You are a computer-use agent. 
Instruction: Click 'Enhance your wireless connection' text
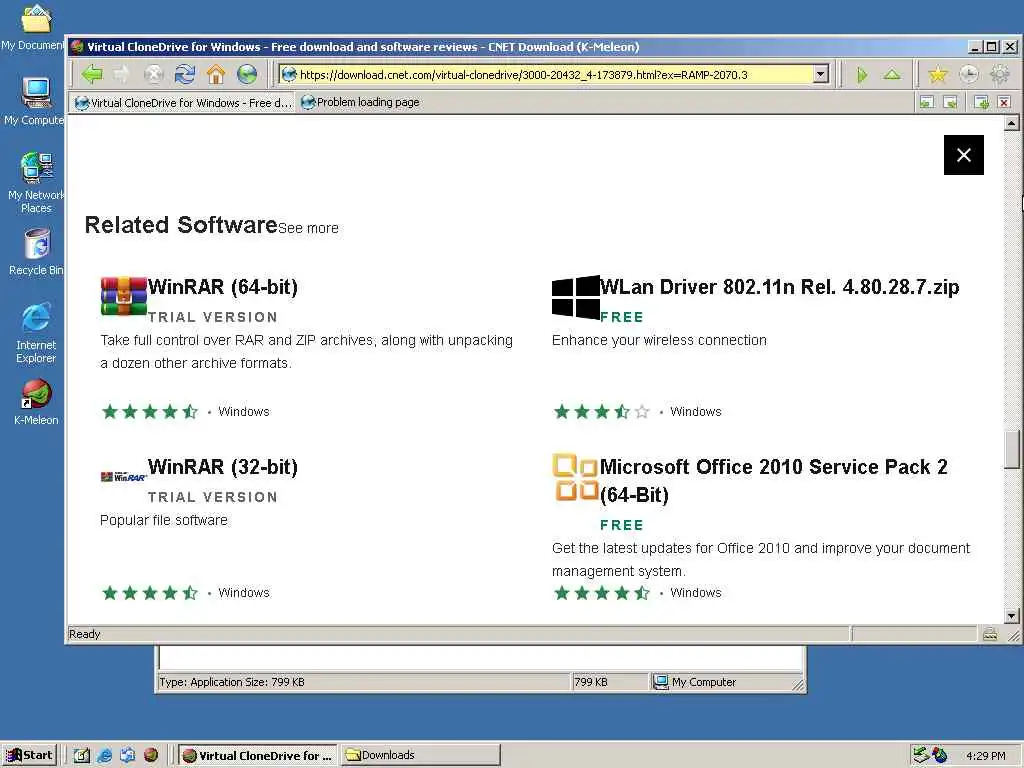click(x=659, y=340)
